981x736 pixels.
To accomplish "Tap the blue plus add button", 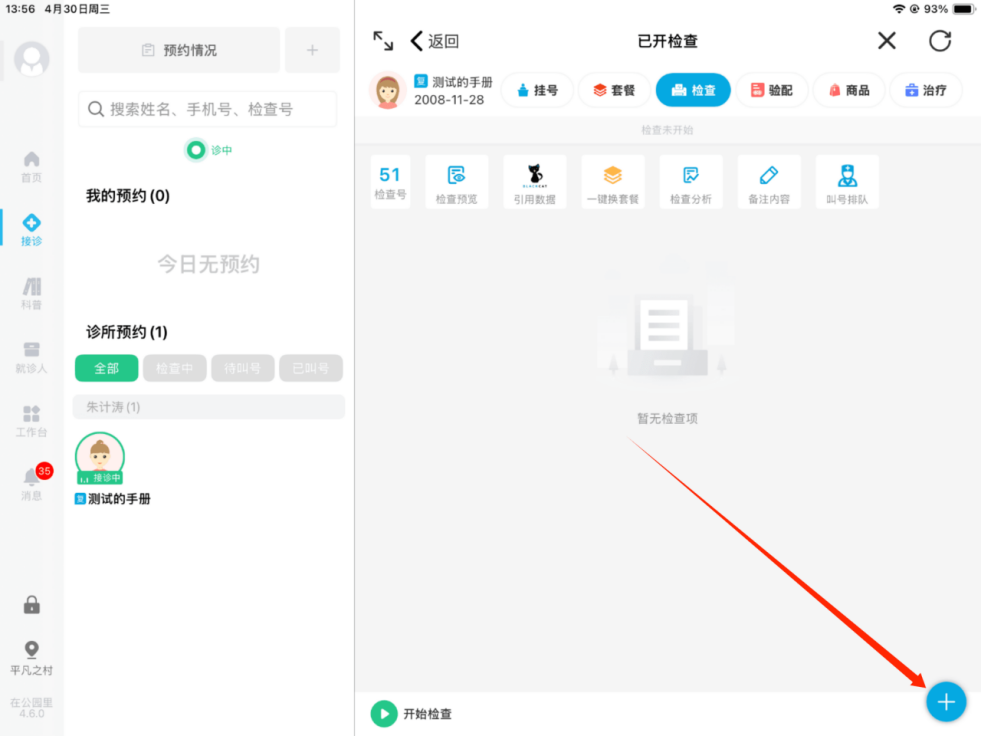I will (945, 702).
